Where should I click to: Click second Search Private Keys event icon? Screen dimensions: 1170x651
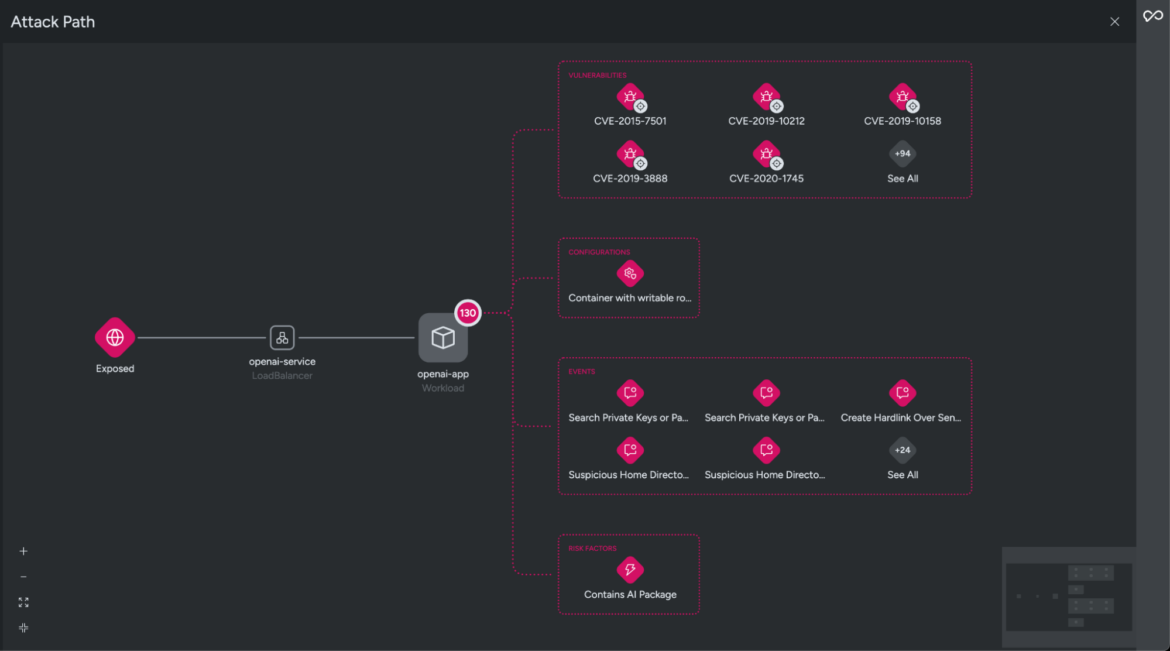tap(766, 393)
